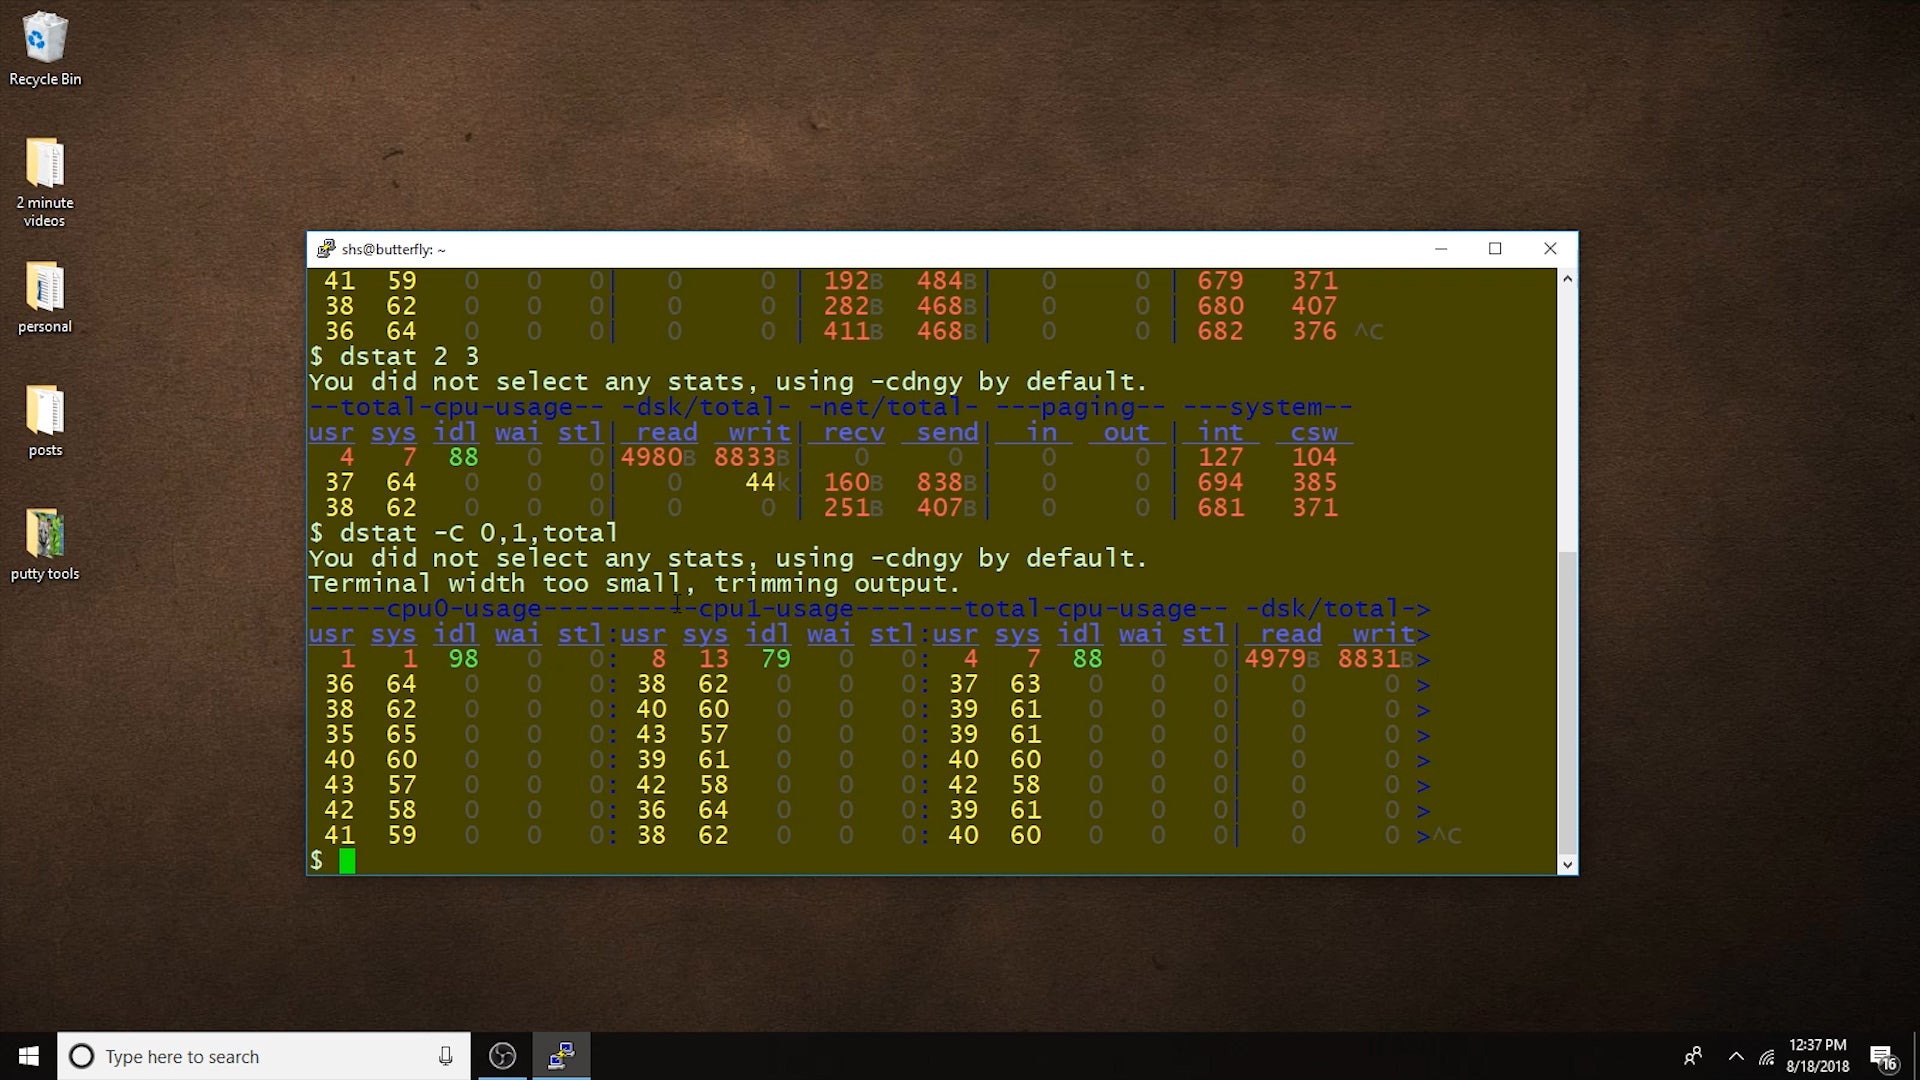The image size is (1920, 1080).
Task: Click the '411' recv value
Action: tap(846, 331)
